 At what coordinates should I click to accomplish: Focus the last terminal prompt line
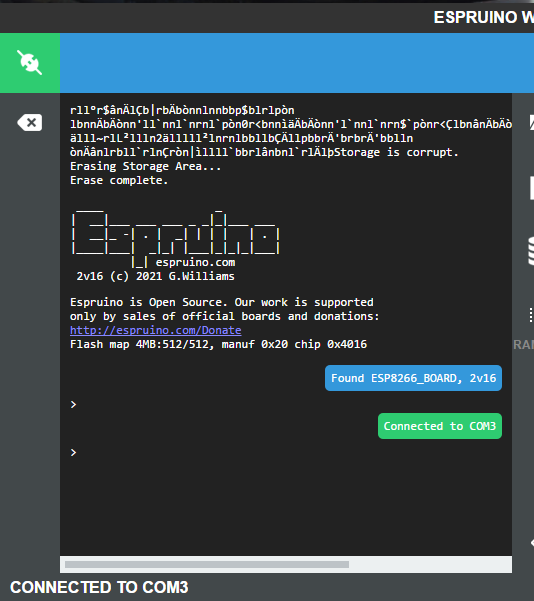pyautogui.click(x=73, y=453)
